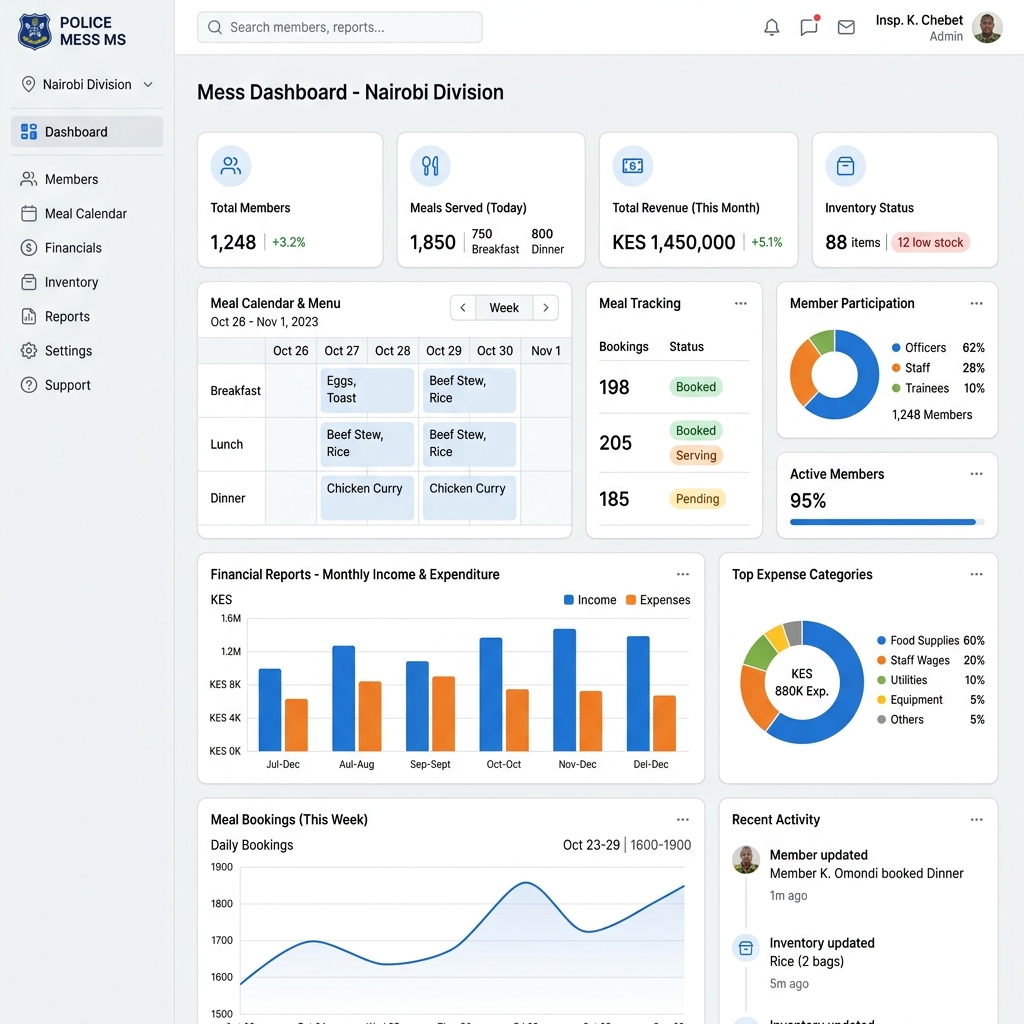Click the Nov-Dec bar group
The width and height of the screenshot is (1024, 1024).
click(x=577, y=690)
